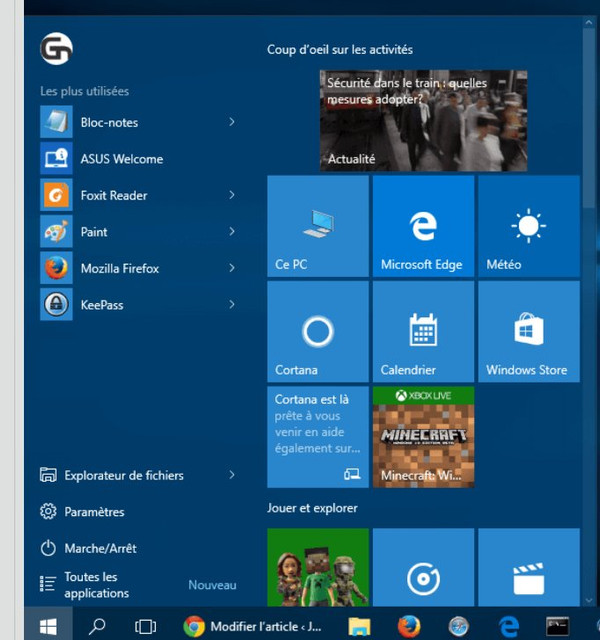Open Paint application
This screenshot has height=640, width=600.
(x=139, y=231)
